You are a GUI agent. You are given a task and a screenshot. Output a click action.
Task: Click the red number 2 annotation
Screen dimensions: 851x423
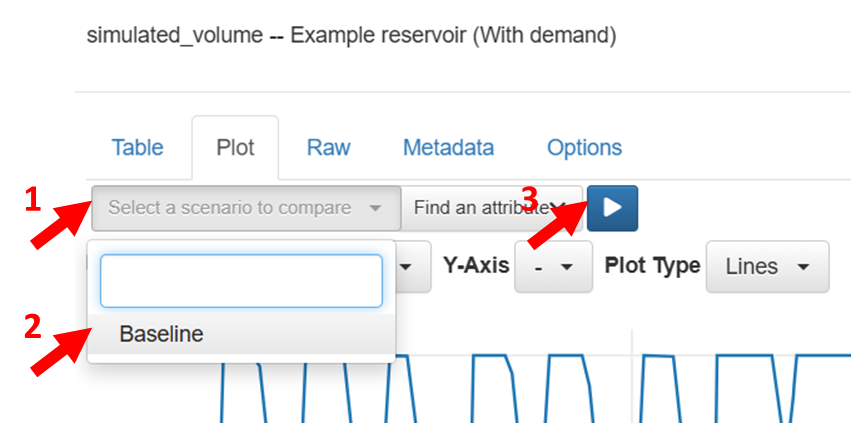coord(34,324)
